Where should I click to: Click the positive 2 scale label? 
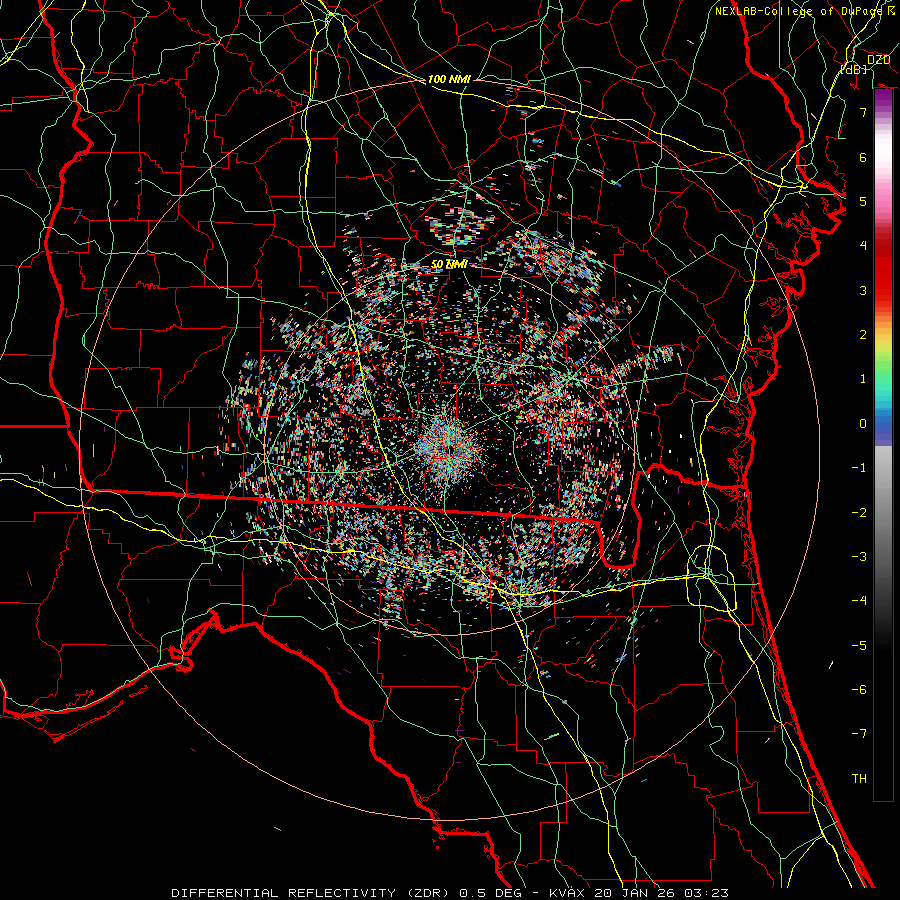pos(863,335)
